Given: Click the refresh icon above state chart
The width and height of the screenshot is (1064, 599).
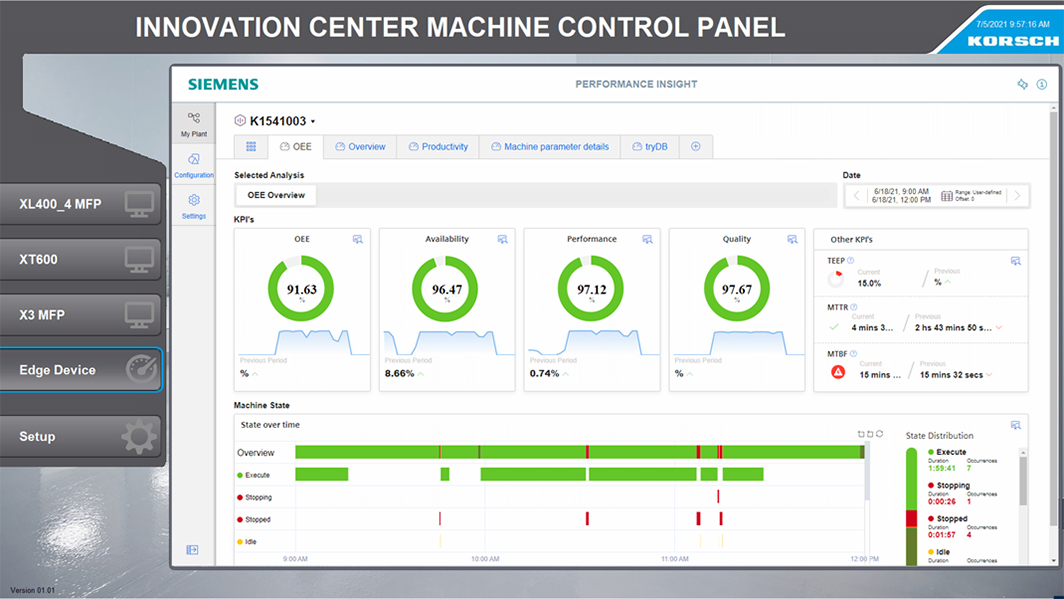Looking at the screenshot, I should click(x=879, y=433).
